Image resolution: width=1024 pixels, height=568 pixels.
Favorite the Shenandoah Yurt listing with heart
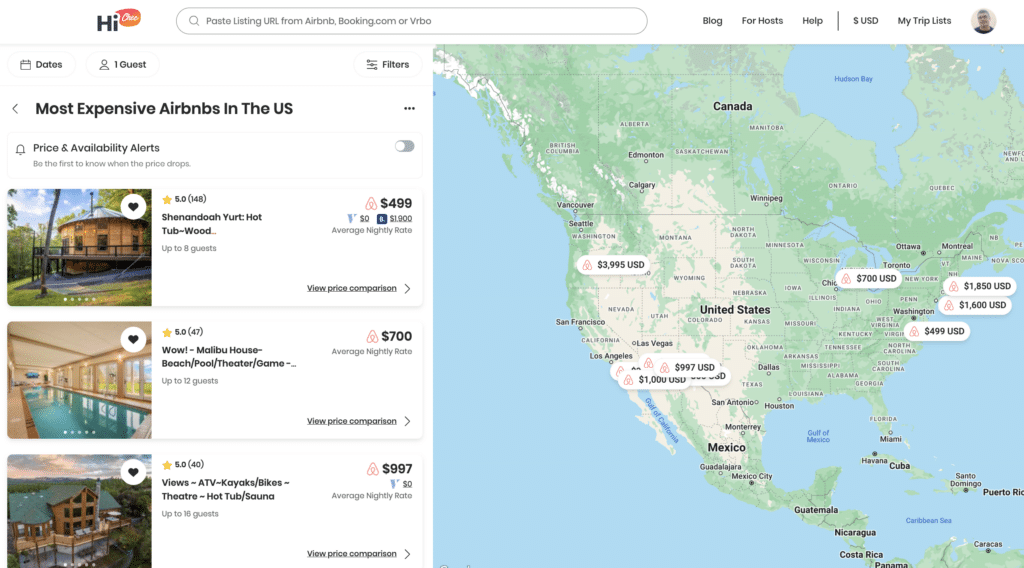tap(133, 206)
